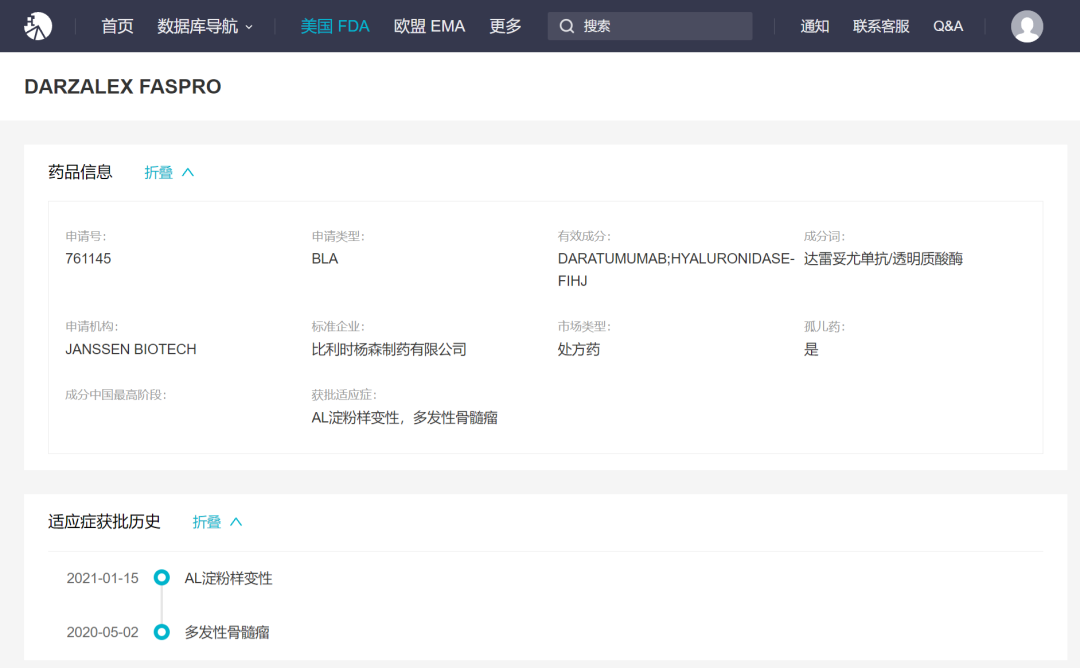This screenshot has width=1080, height=668.
Task: Click the DARATUMUMAB;HYALURONIDASE-FIHJ ingredient text
Action: pos(676,269)
